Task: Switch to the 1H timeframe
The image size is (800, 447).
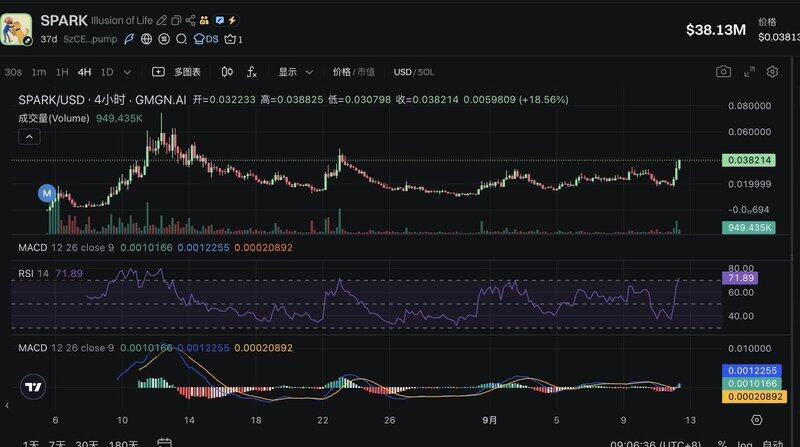Action: [62, 72]
